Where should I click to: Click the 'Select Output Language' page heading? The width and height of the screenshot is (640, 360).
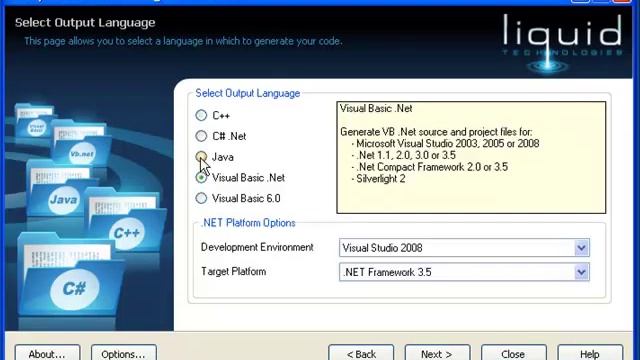point(85,22)
